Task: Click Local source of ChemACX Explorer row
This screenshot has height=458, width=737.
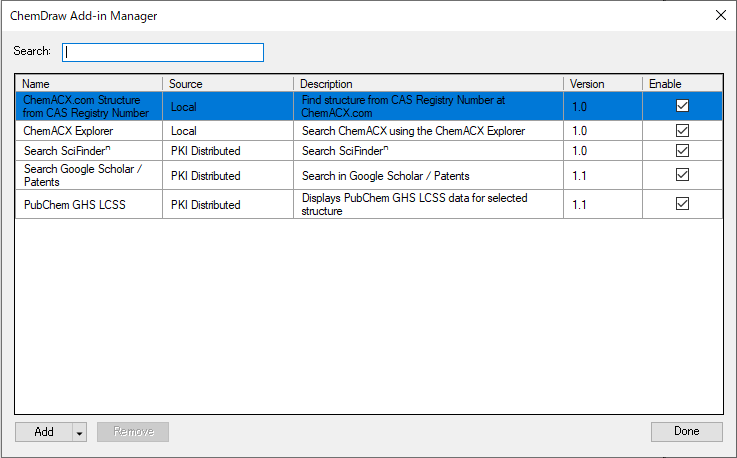Action: click(x=184, y=131)
